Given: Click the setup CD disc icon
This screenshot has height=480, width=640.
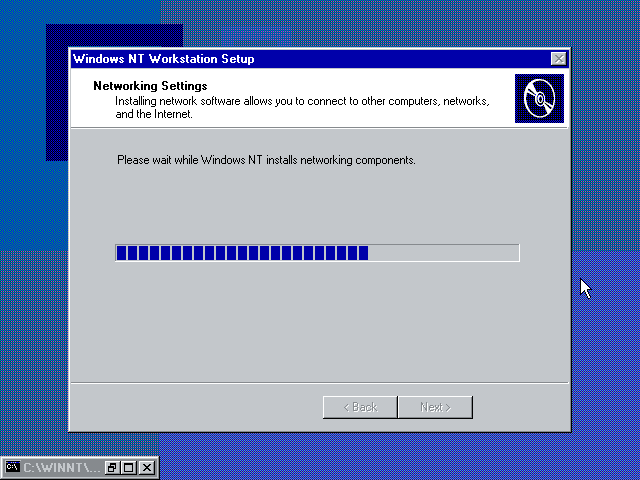Looking at the screenshot, I should [539, 98].
